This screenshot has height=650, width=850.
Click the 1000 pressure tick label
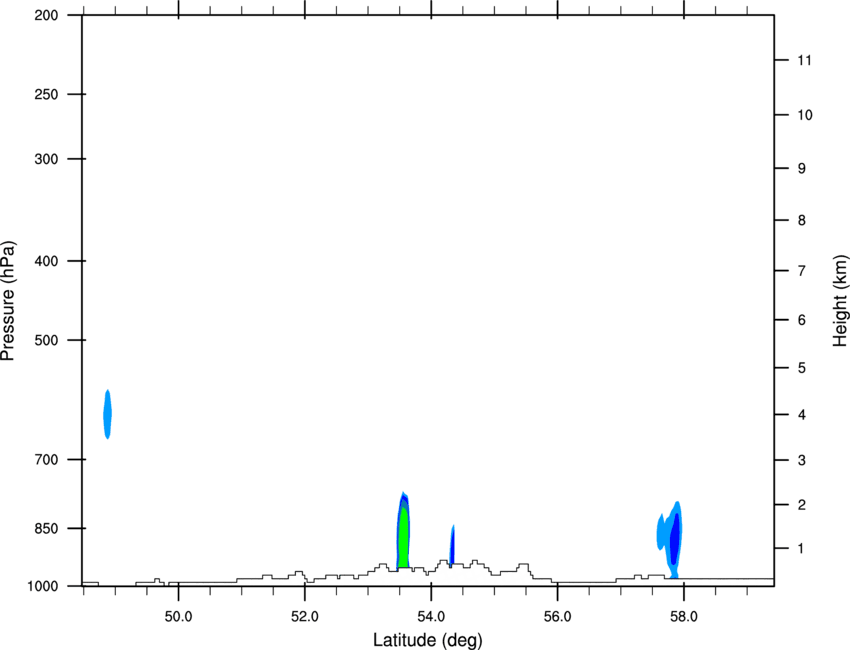(43, 586)
